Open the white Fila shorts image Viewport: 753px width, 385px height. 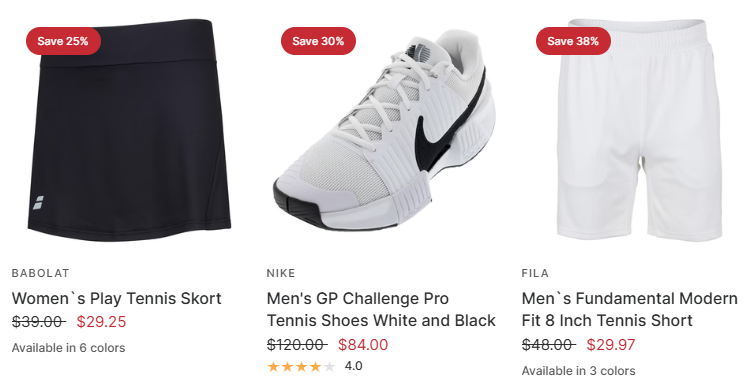639,130
